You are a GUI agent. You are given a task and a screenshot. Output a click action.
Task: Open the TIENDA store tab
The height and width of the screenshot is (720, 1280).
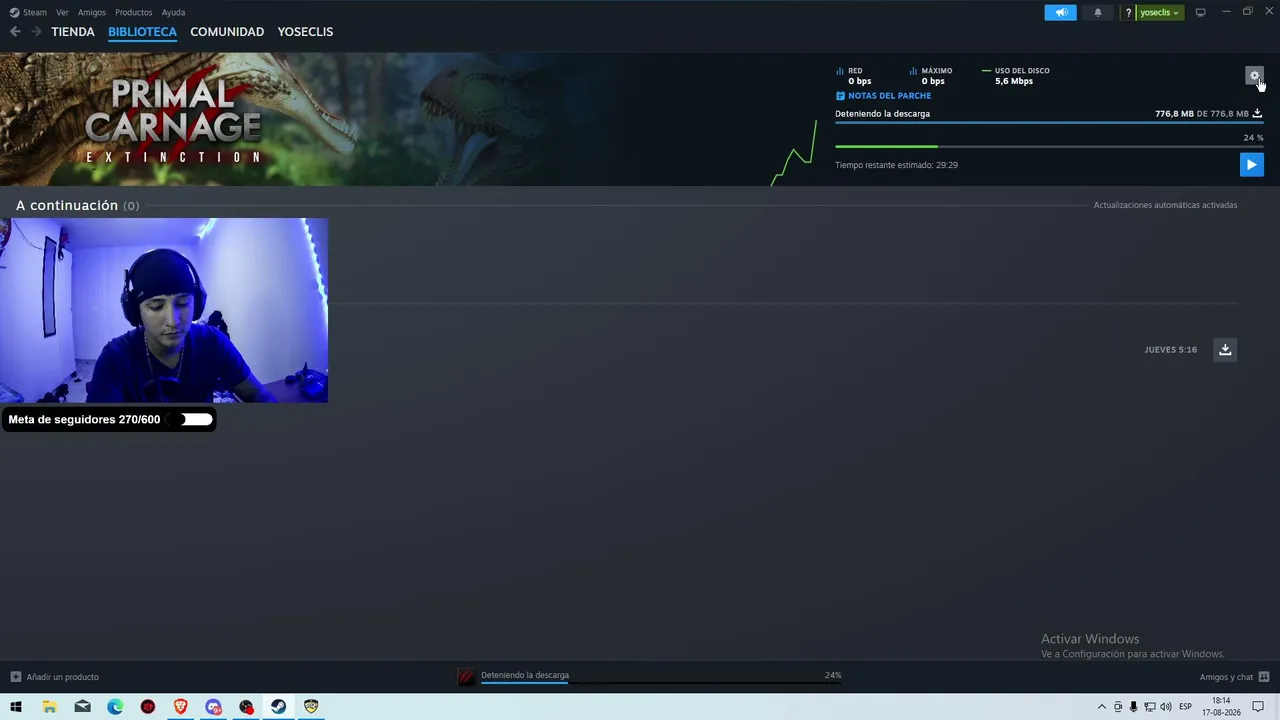73,32
